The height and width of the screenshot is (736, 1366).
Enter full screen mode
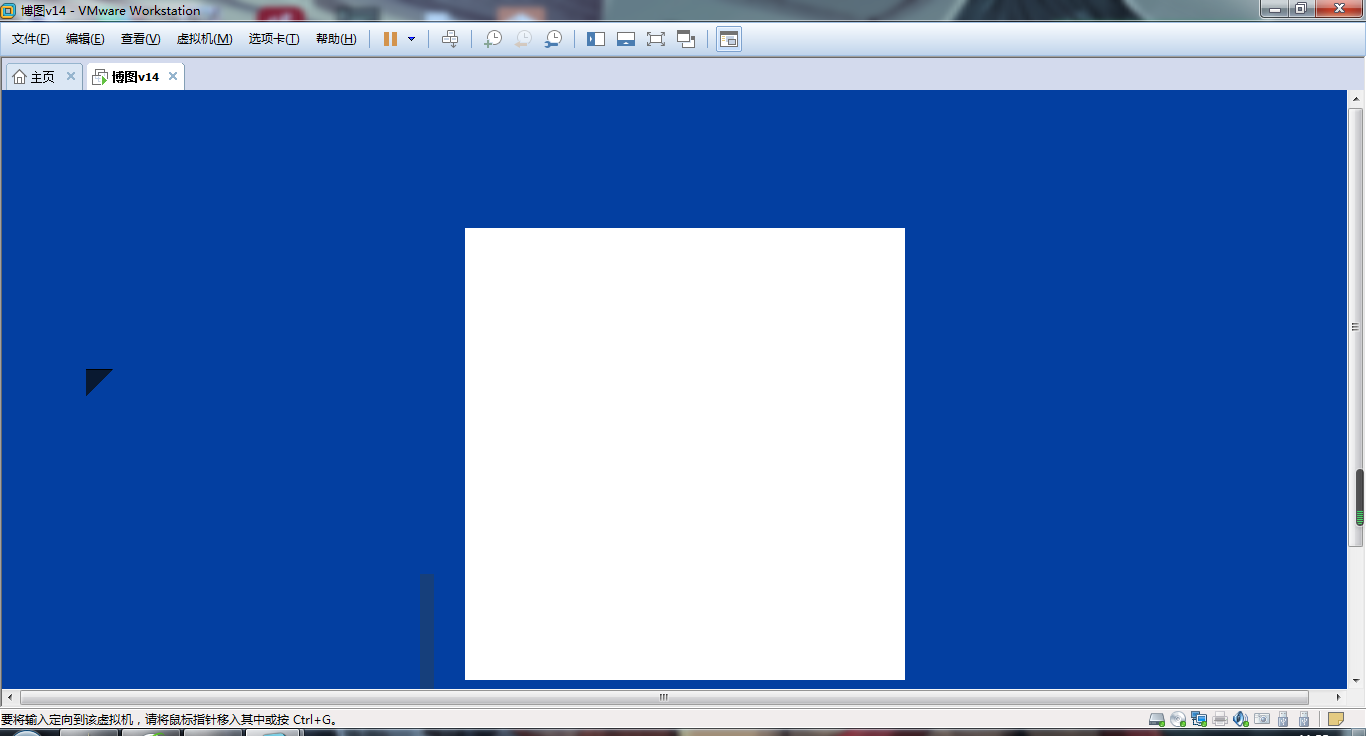coord(656,39)
